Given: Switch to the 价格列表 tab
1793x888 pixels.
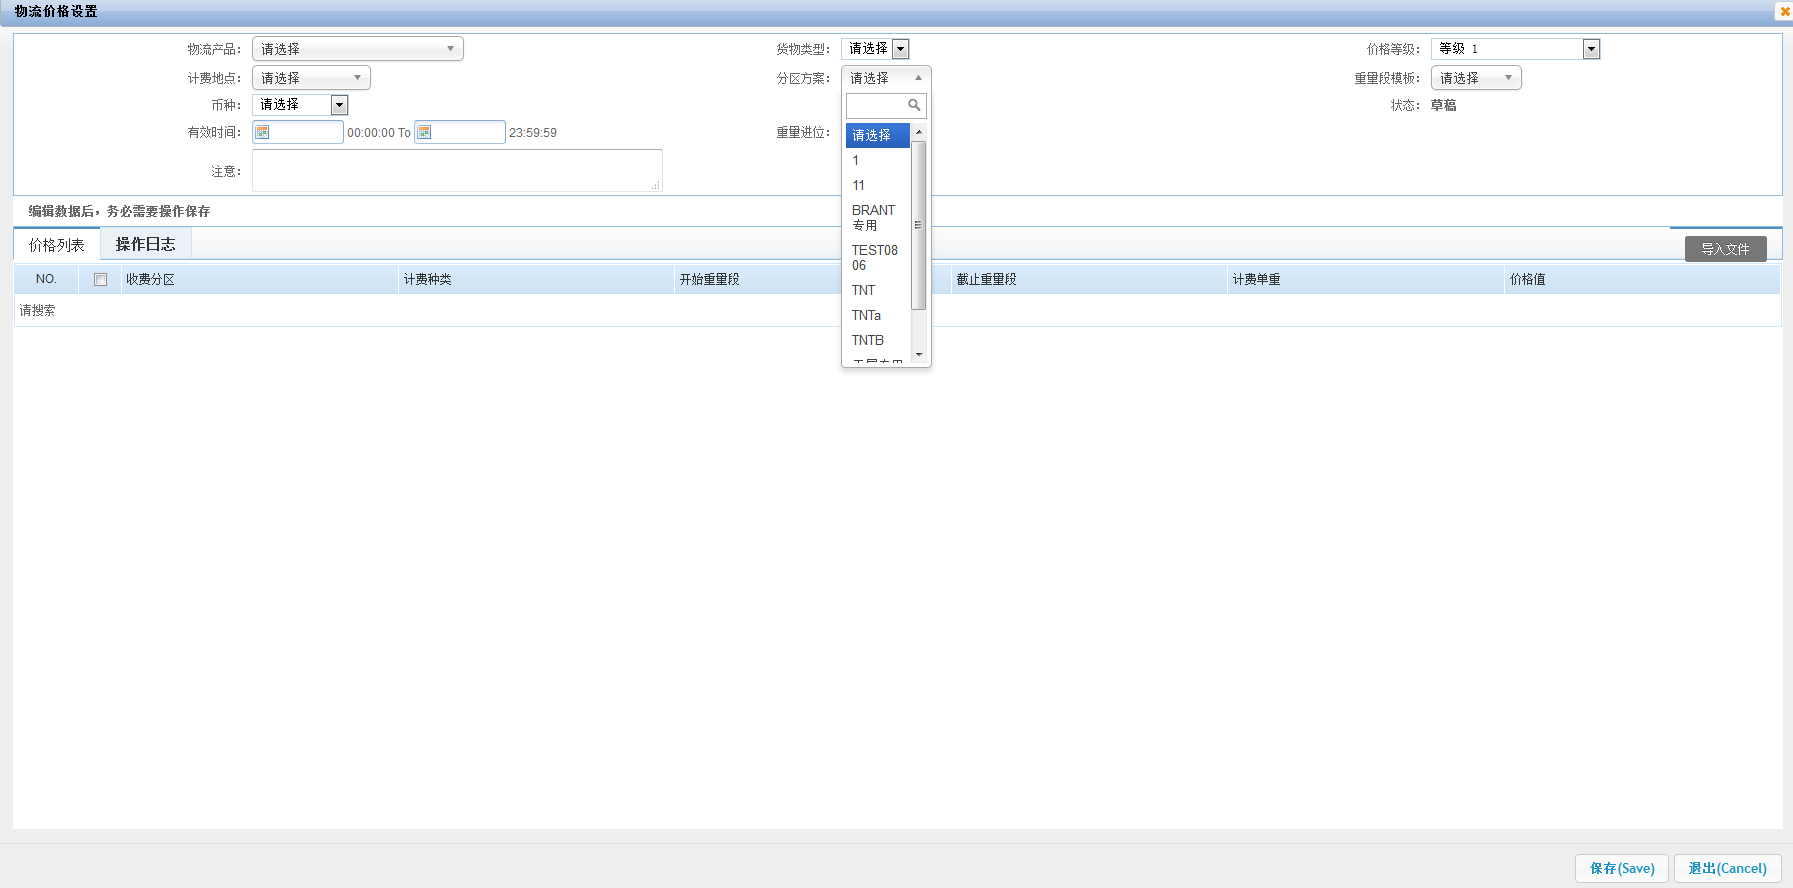Looking at the screenshot, I should [x=57, y=245].
